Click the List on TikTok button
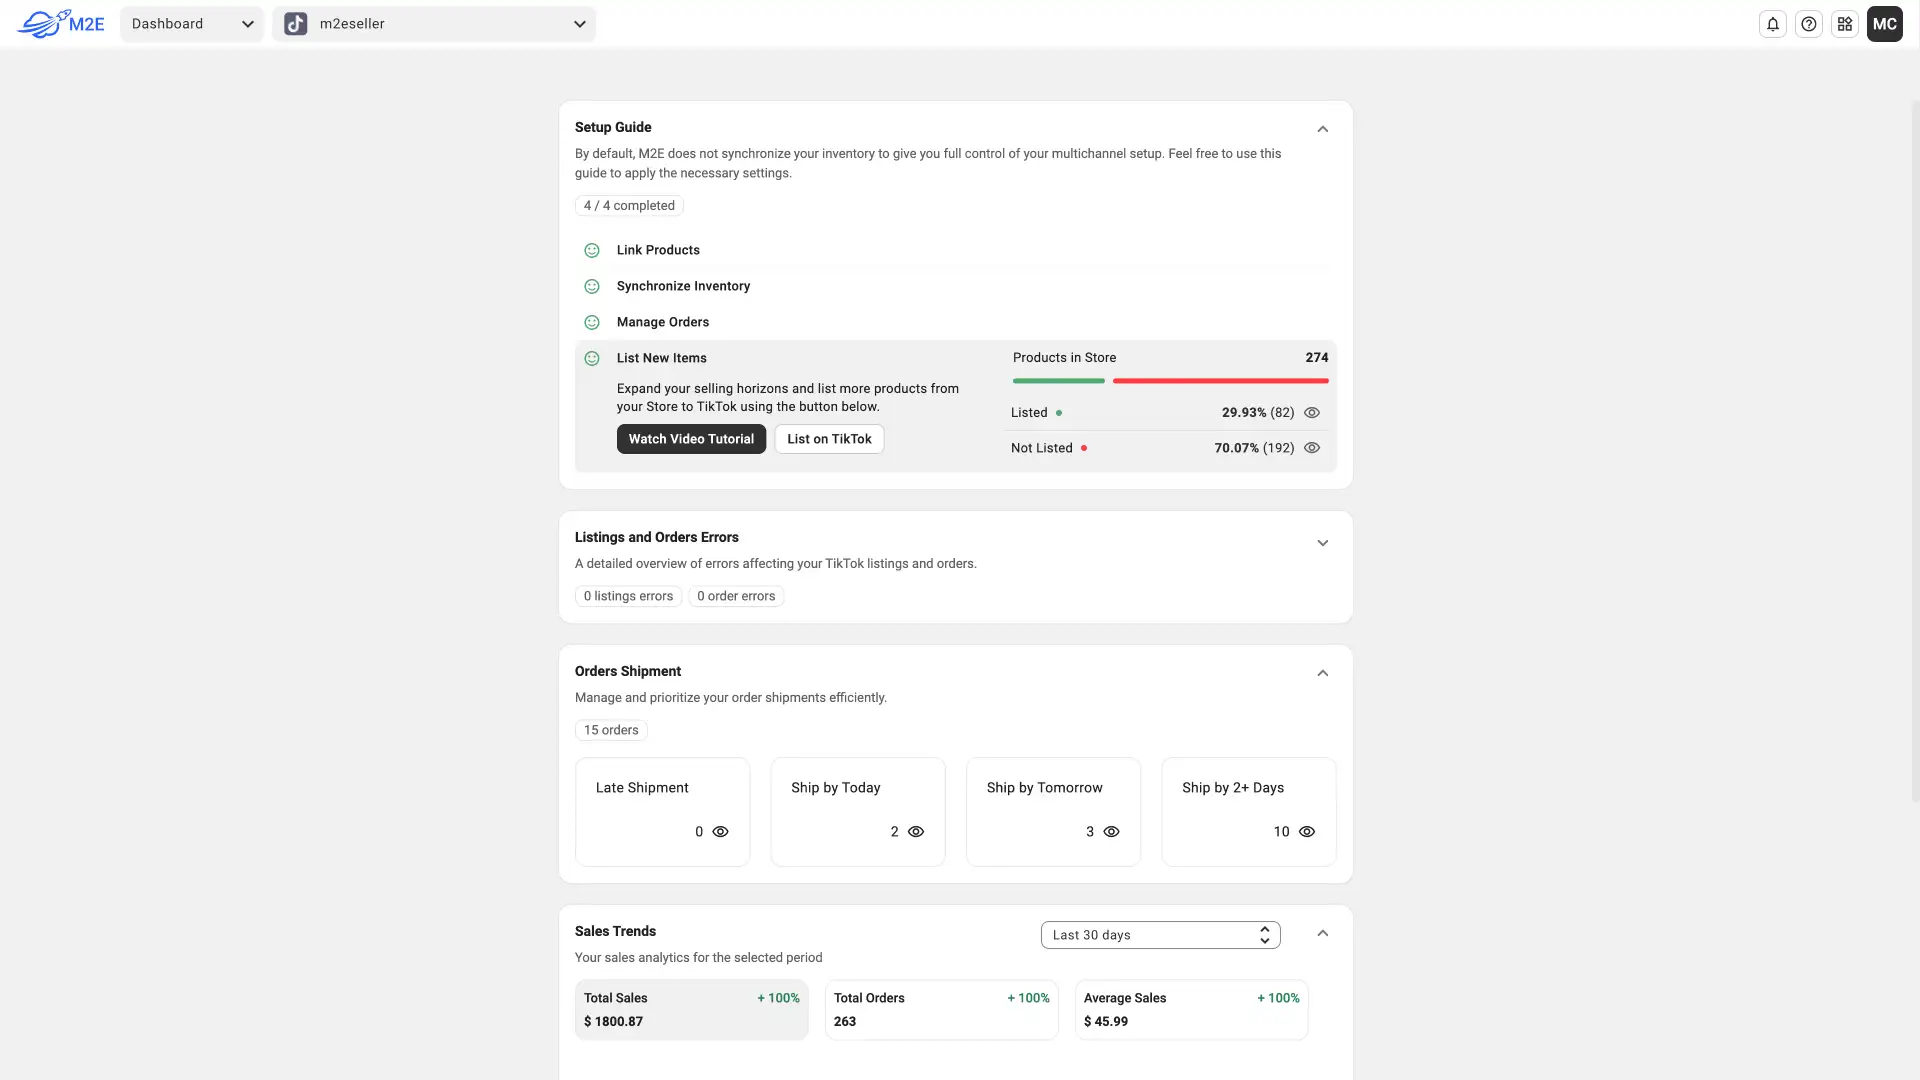 [x=829, y=439]
